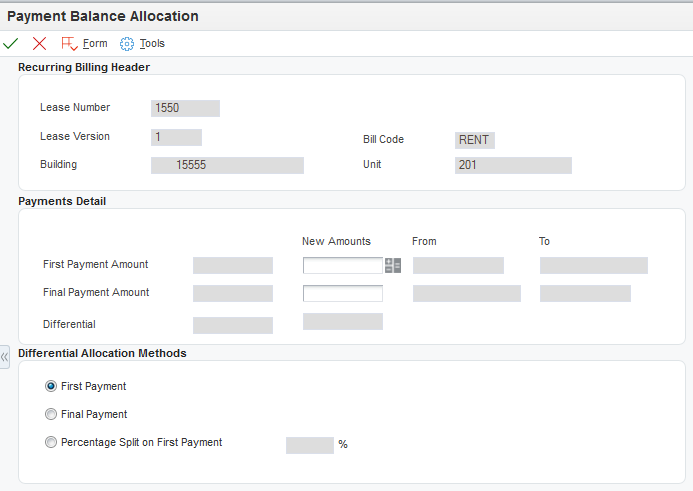Click the New Amounts First Payment input
This screenshot has height=491, width=693.
342,266
